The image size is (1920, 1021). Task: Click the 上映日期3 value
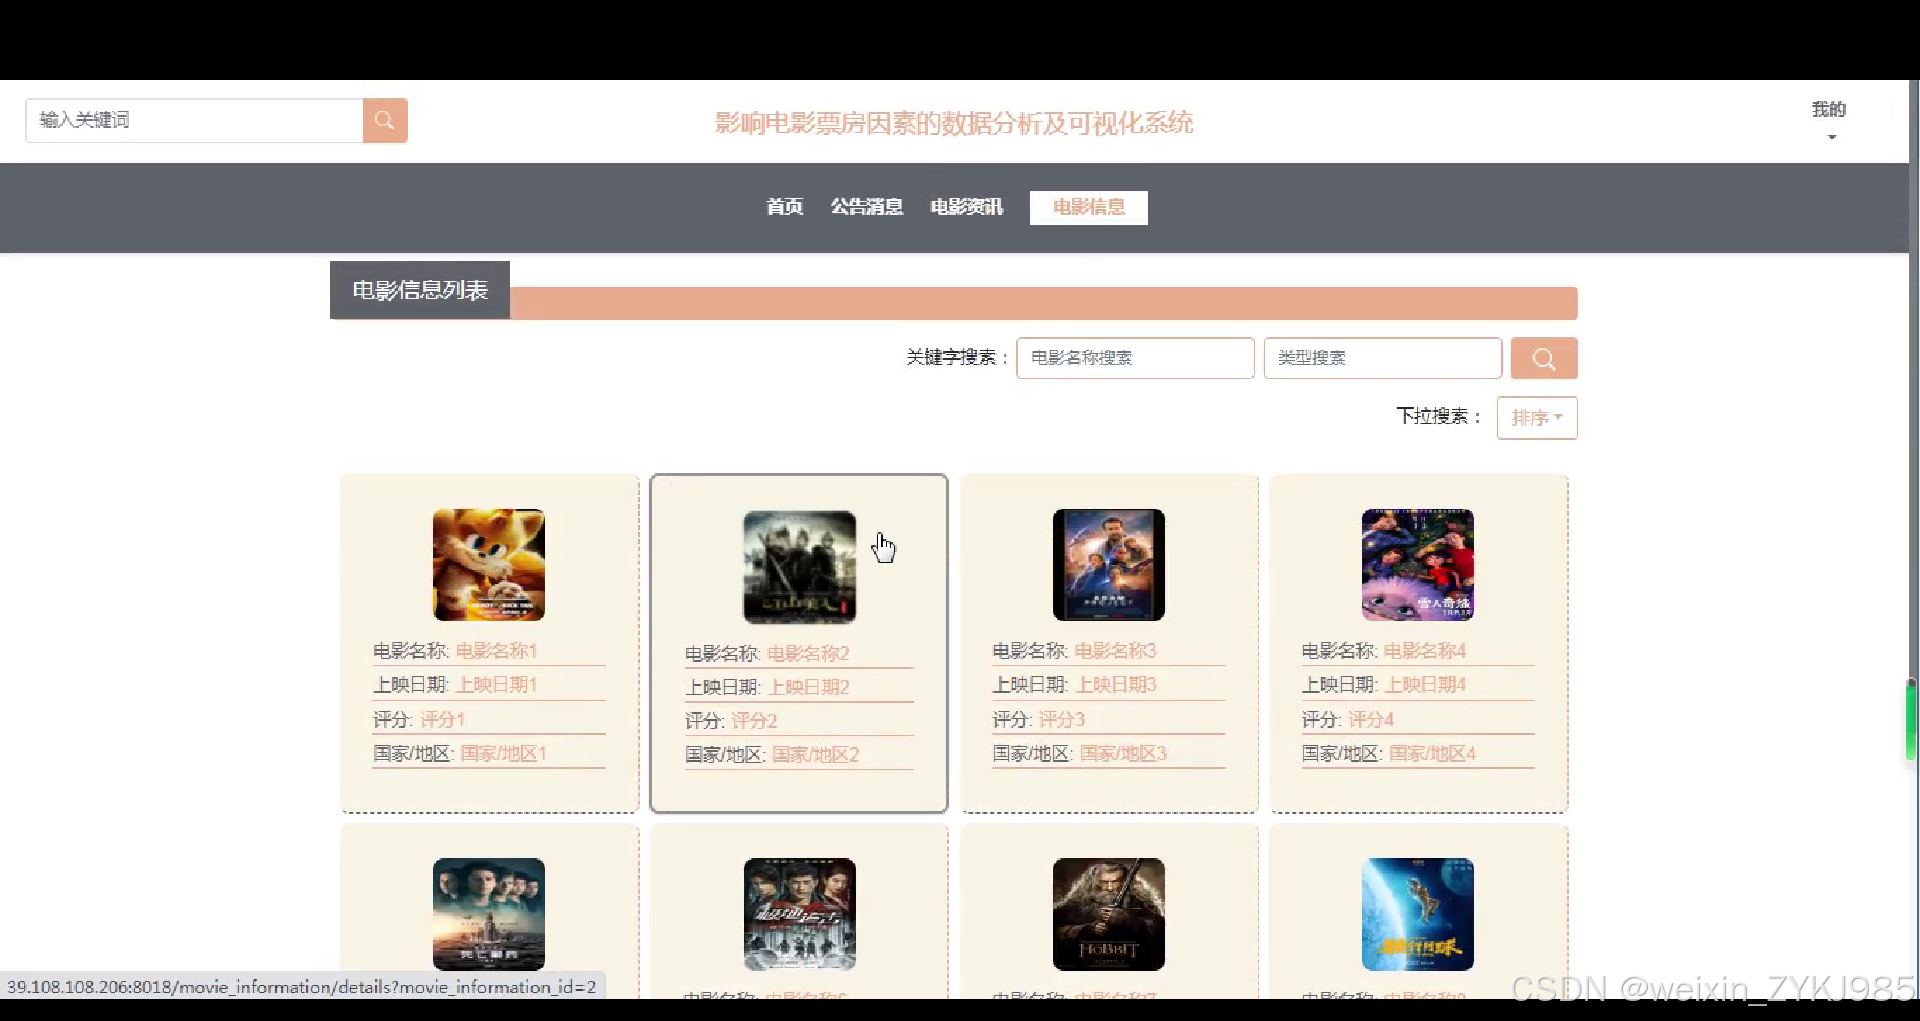tap(1116, 685)
